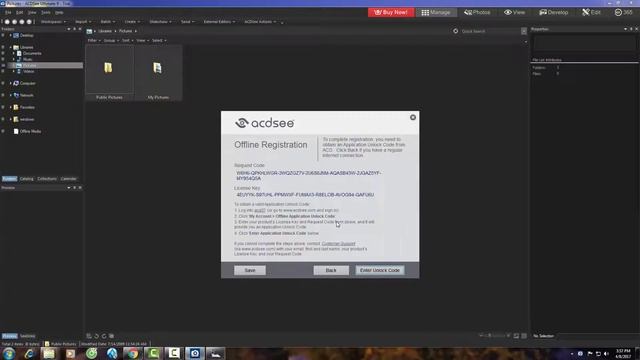Expand the Create dropdown
This screenshot has height=360, width=640.
coord(132,22)
